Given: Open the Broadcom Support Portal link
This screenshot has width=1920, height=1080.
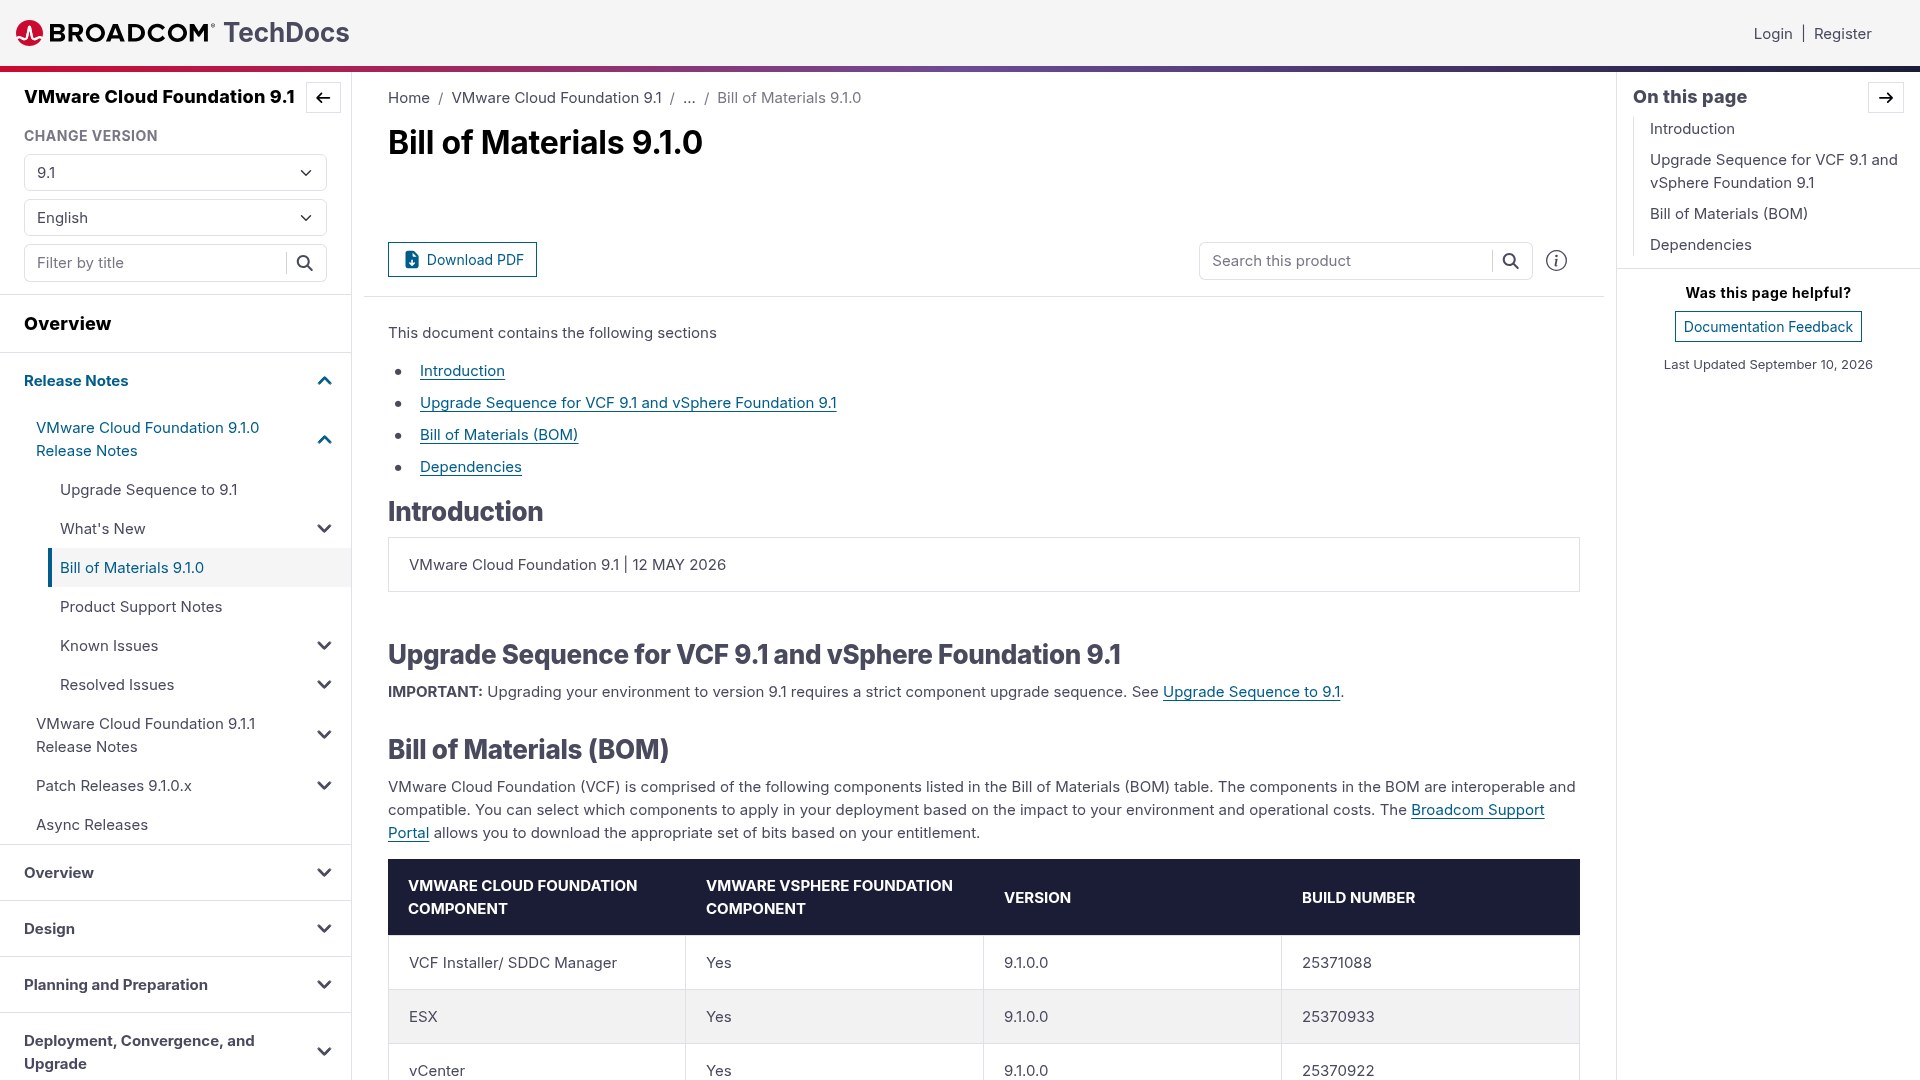Looking at the screenshot, I should (1478, 810).
